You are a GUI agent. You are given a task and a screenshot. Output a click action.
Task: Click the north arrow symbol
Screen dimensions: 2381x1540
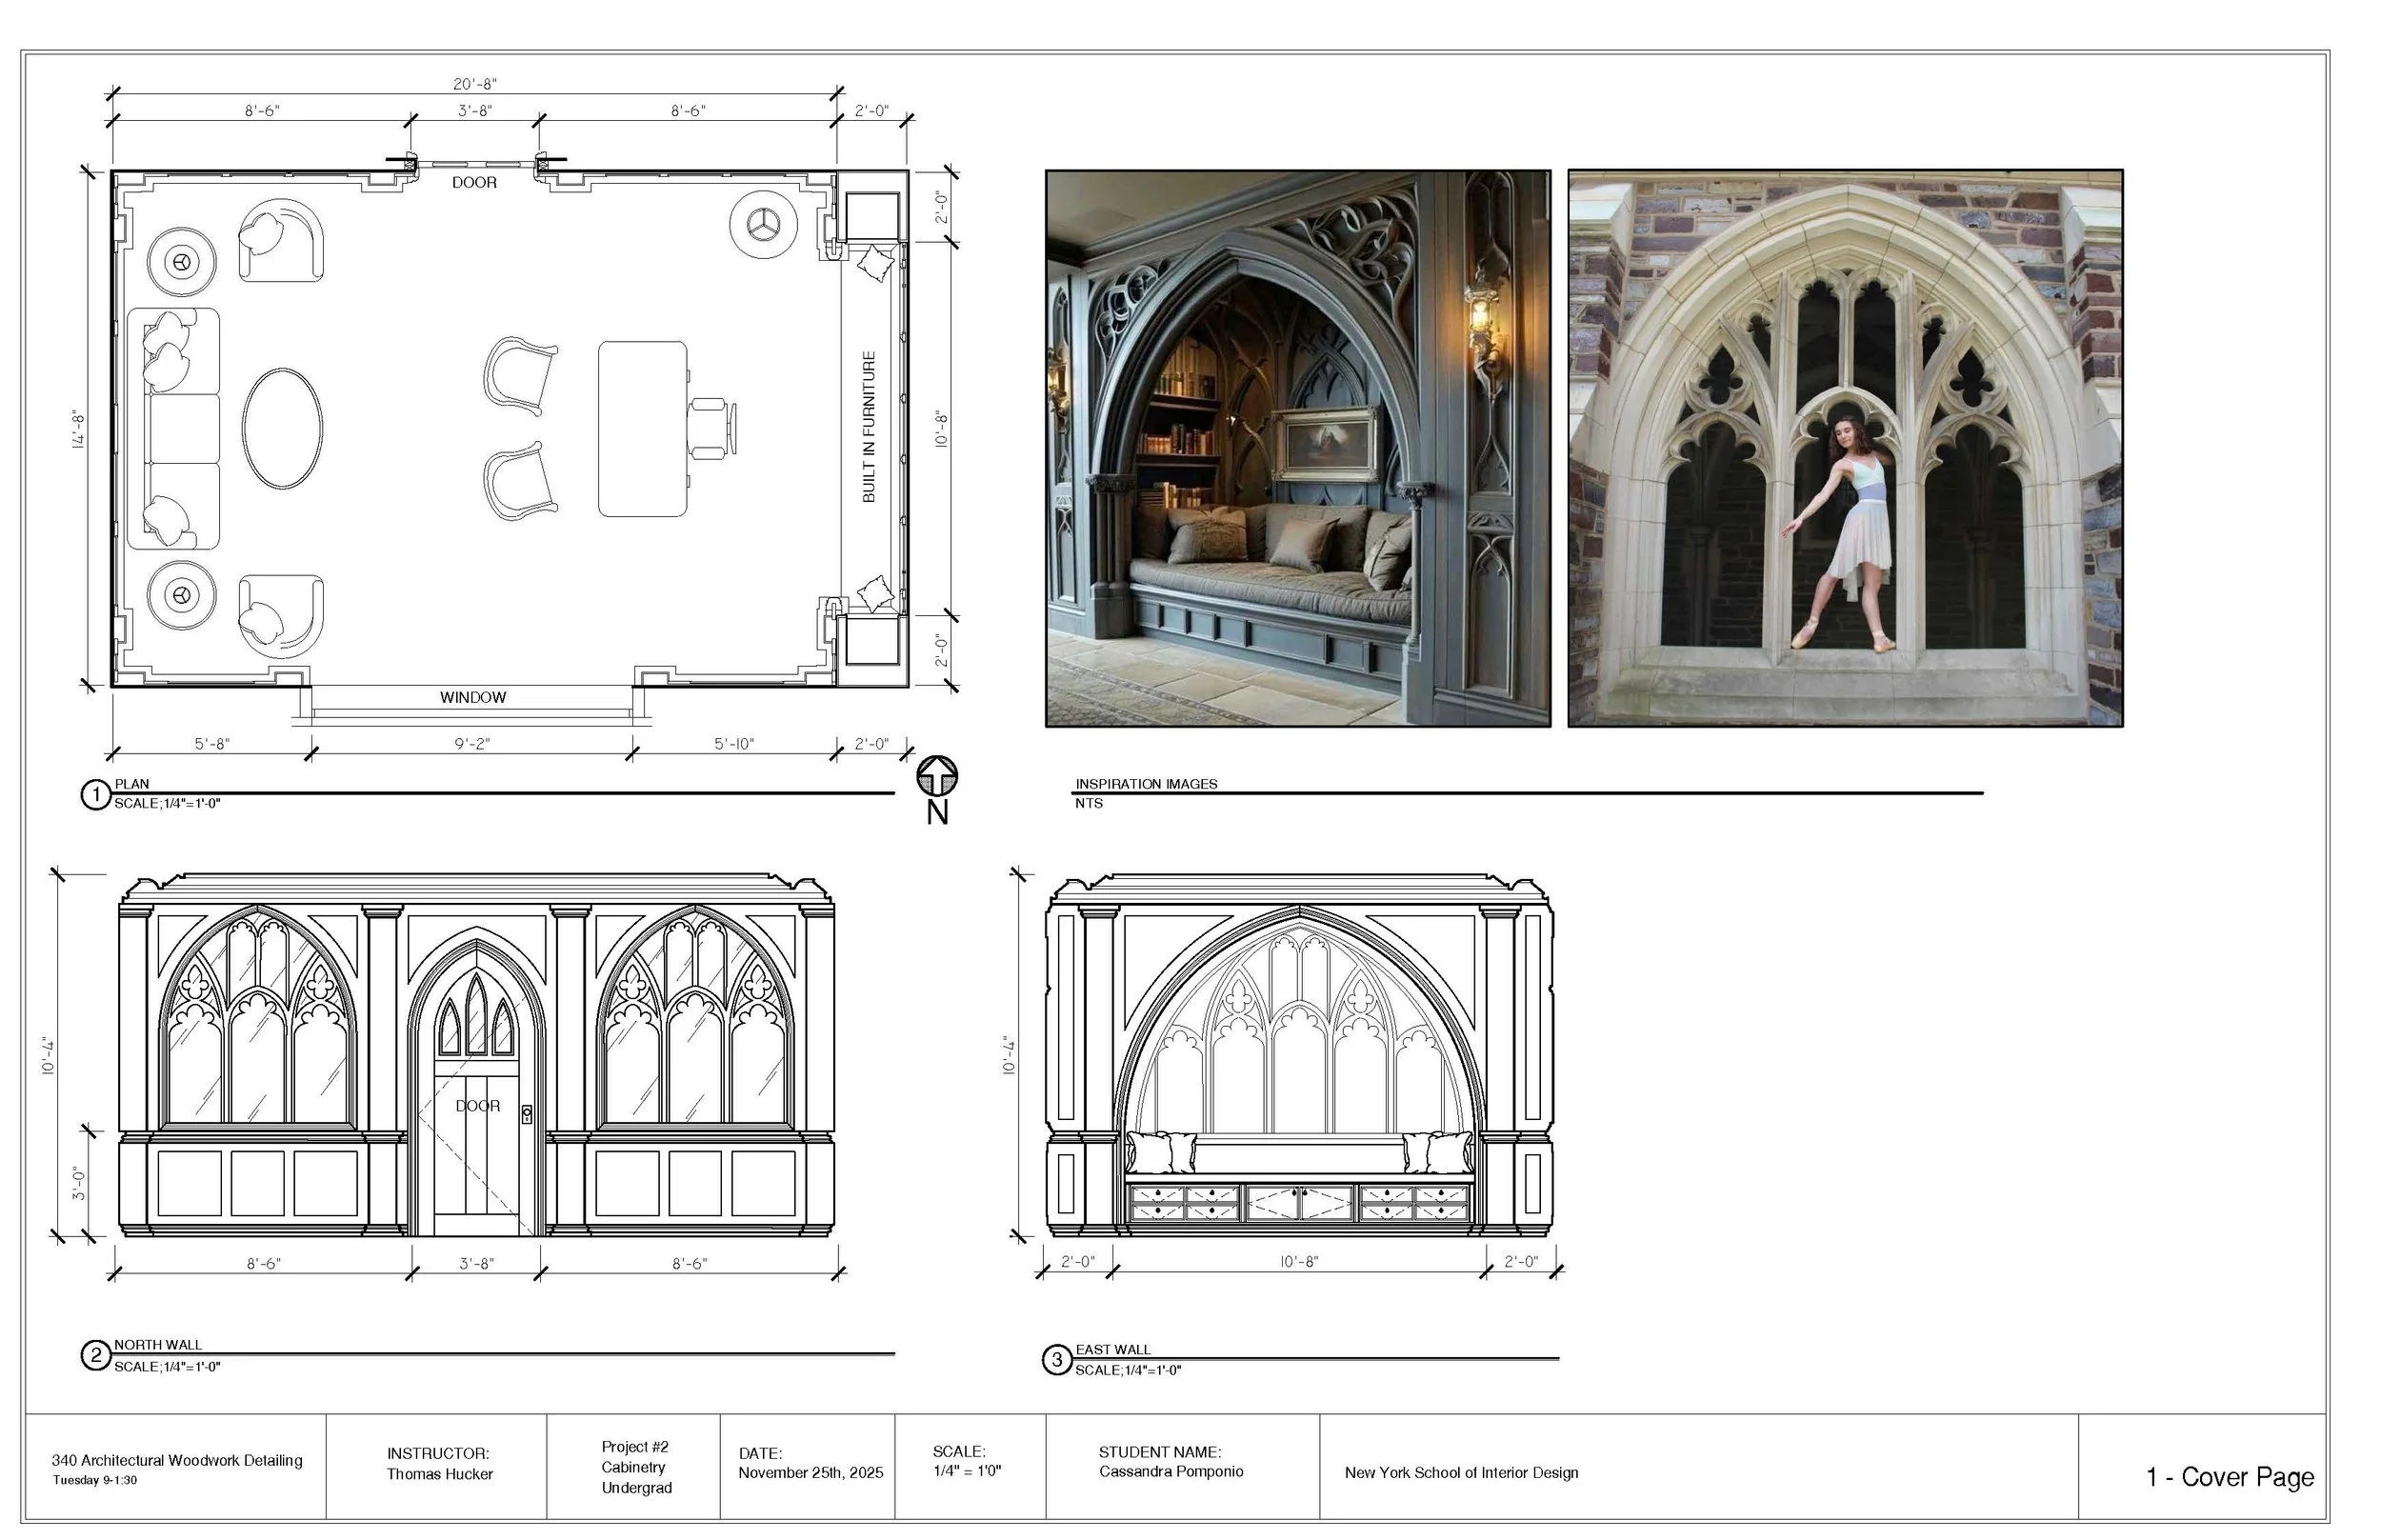[936, 776]
